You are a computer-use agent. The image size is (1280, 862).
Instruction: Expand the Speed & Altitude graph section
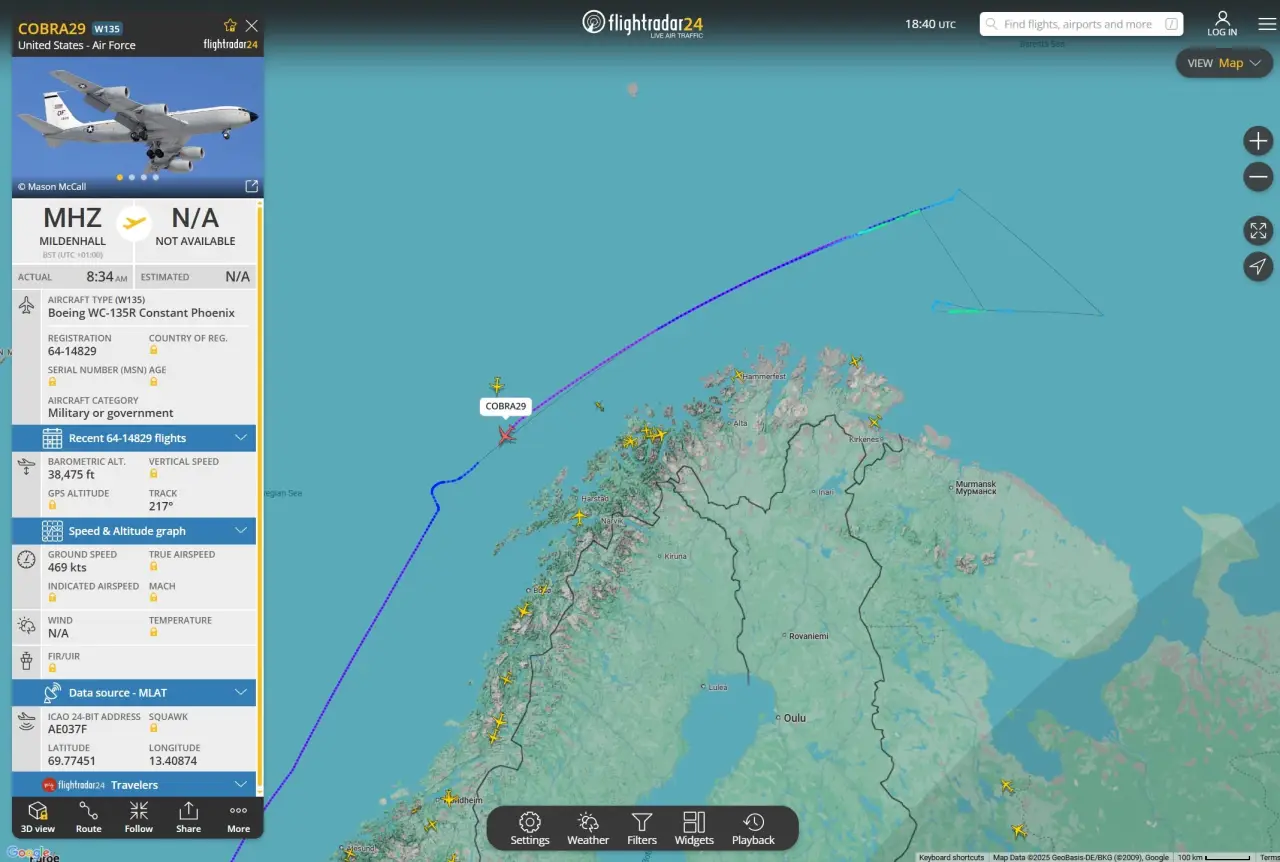coord(134,531)
